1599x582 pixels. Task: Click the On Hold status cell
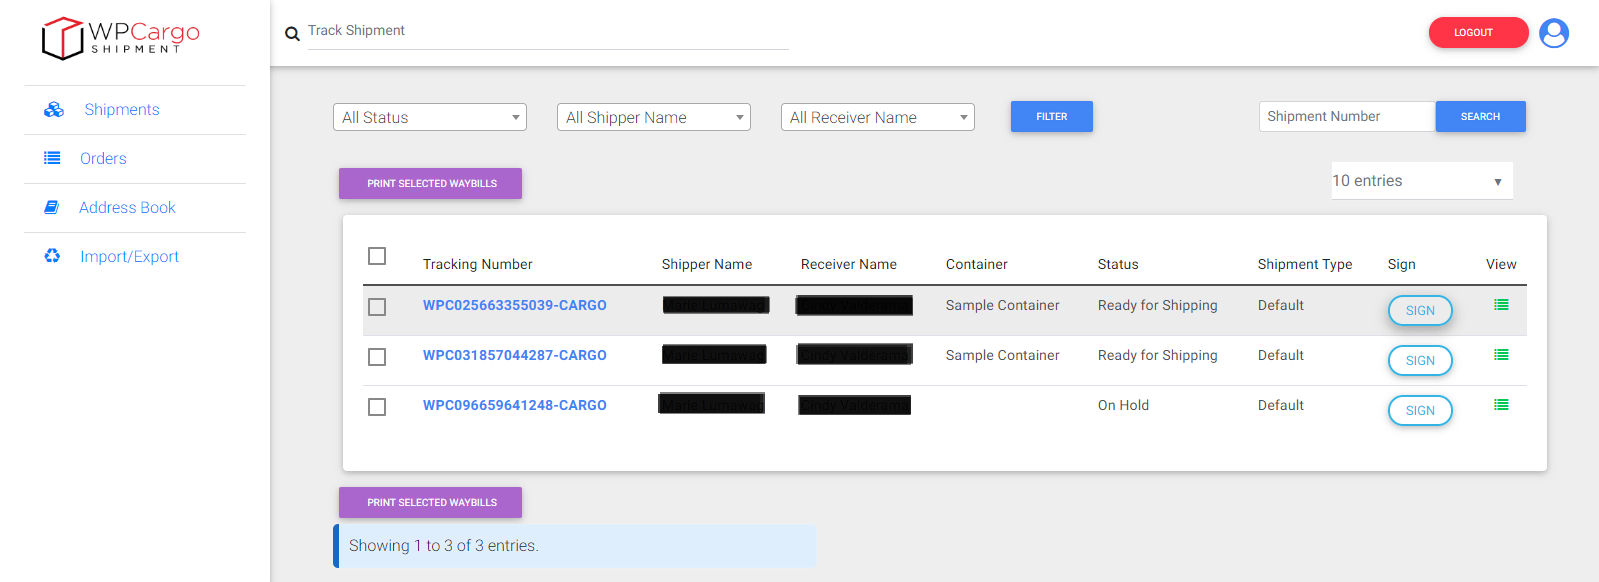[1123, 405]
